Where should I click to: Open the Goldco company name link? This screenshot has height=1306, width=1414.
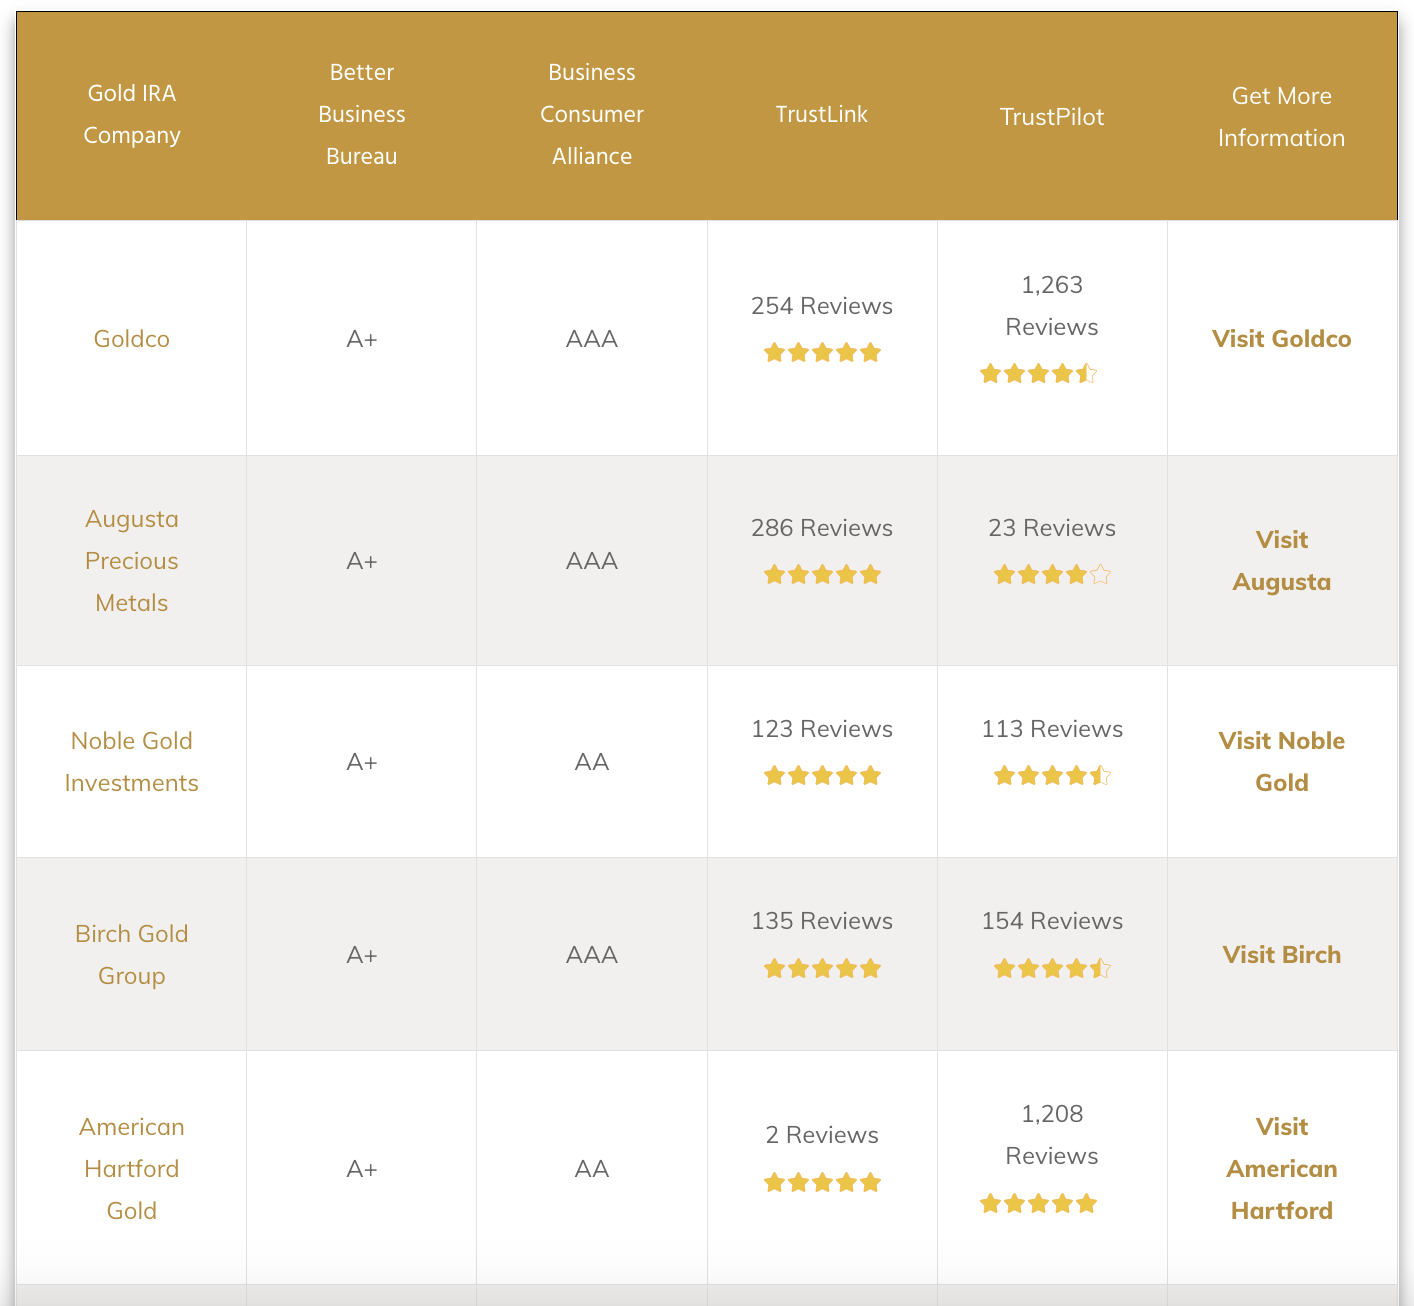[x=132, y=339]
